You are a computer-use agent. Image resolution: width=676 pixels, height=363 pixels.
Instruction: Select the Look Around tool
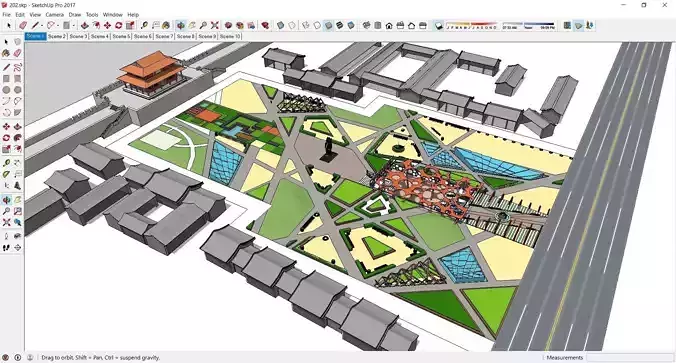(x=17, y=236)
